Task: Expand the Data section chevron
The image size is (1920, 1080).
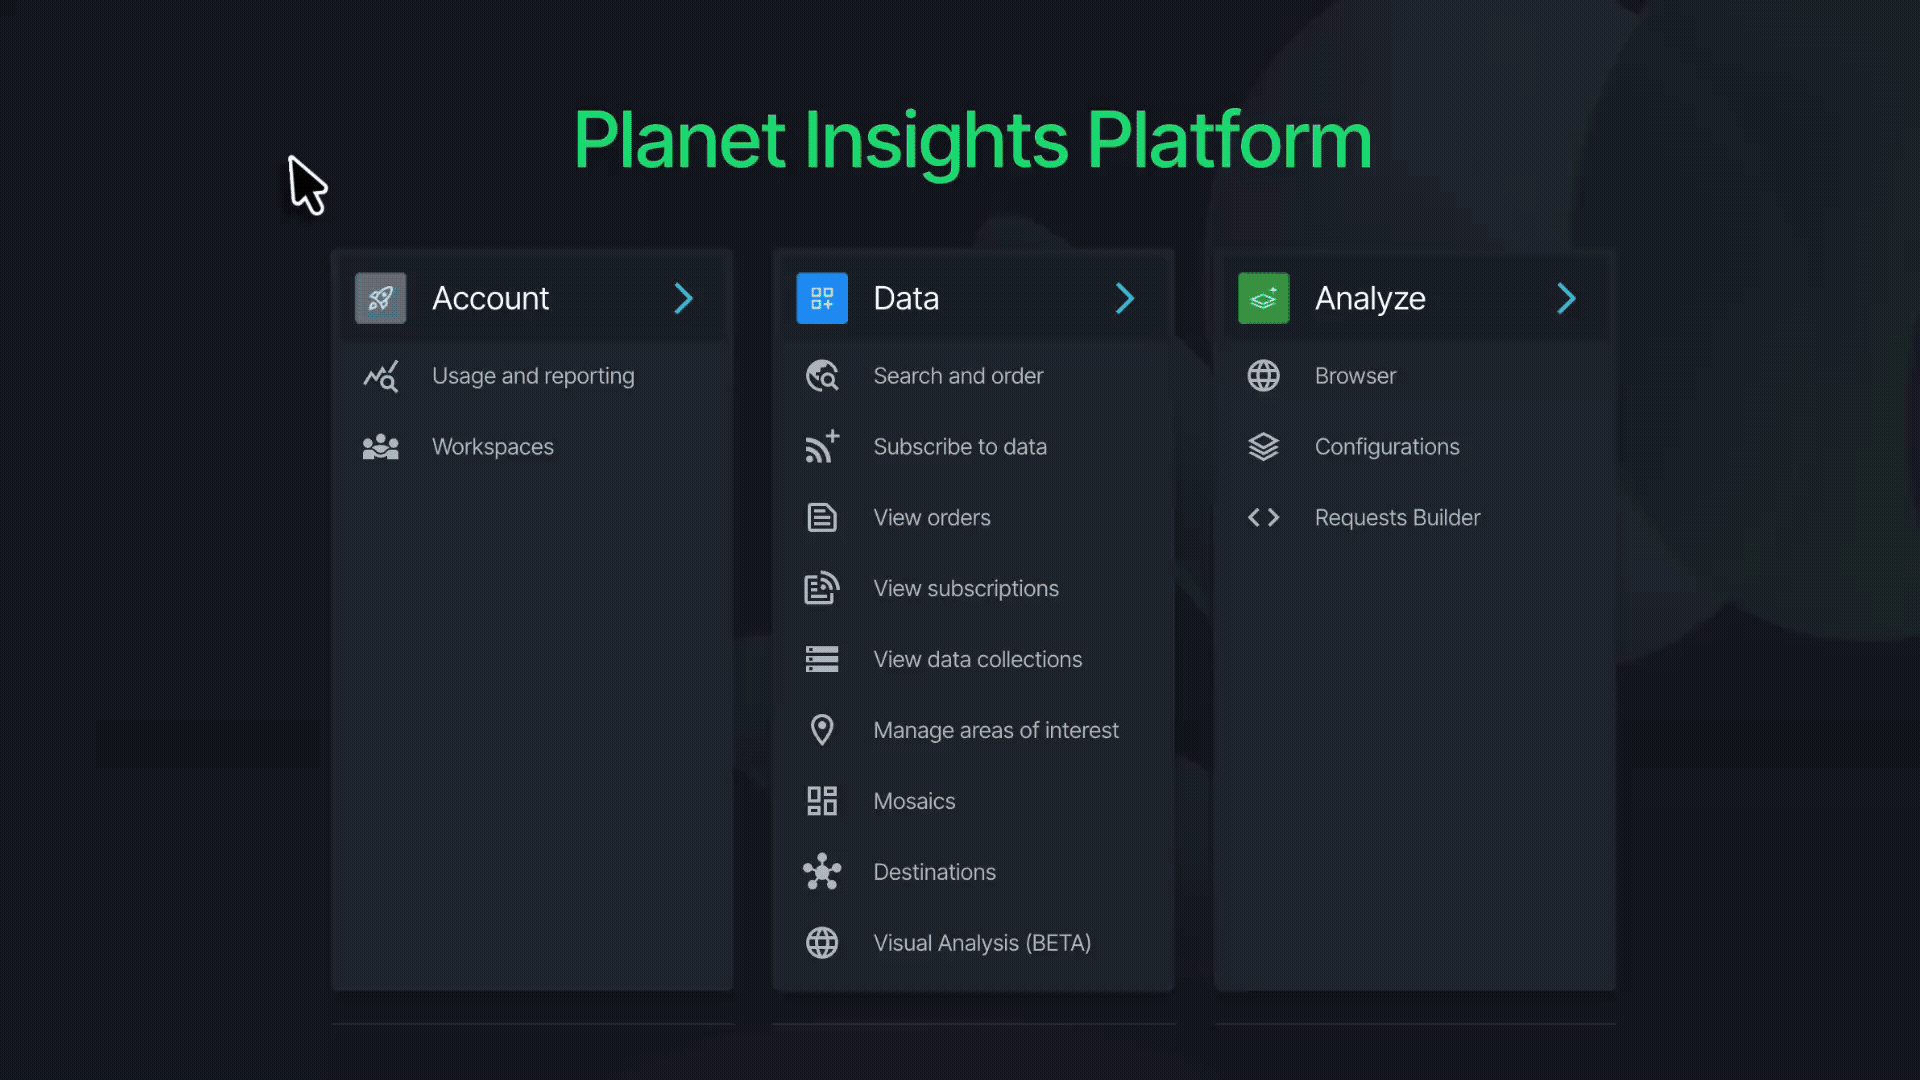Action: [1126, 298]
